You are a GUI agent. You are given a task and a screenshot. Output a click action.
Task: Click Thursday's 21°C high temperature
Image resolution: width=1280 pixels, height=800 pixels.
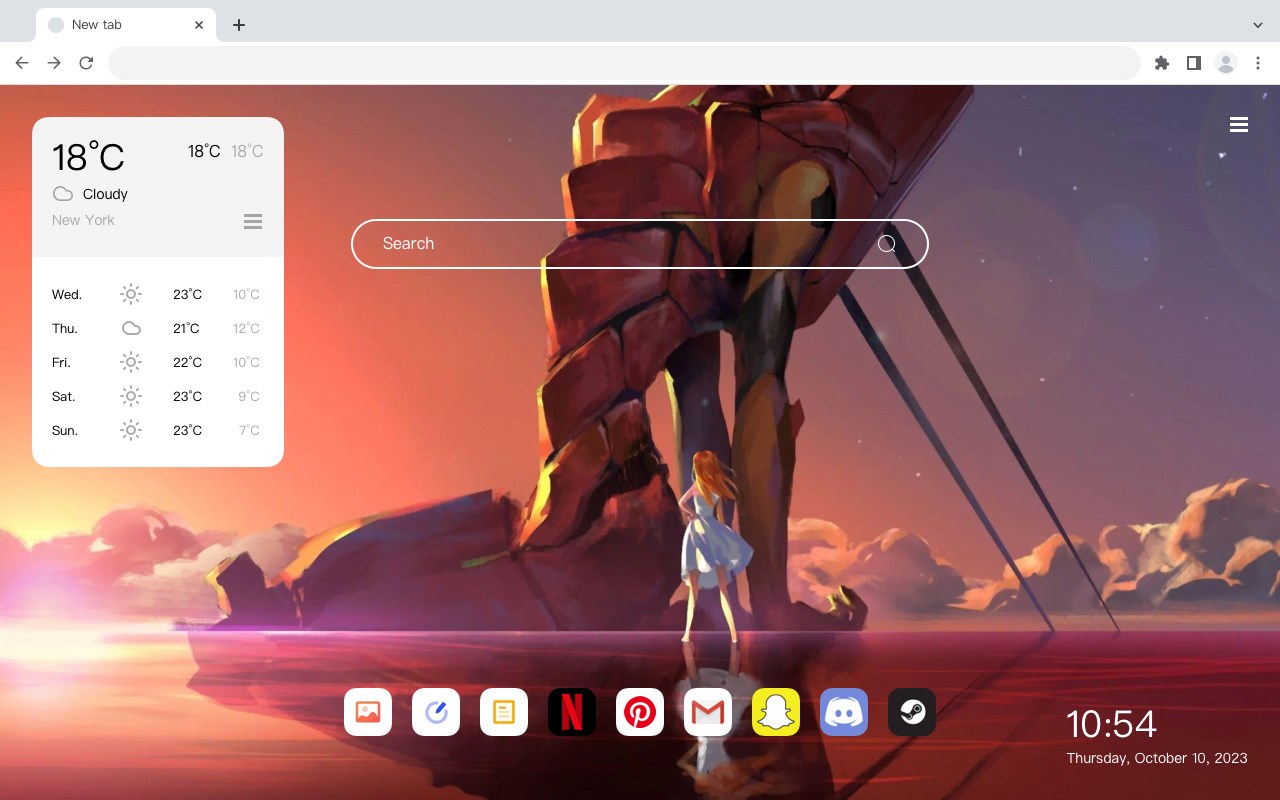[186, 328]
